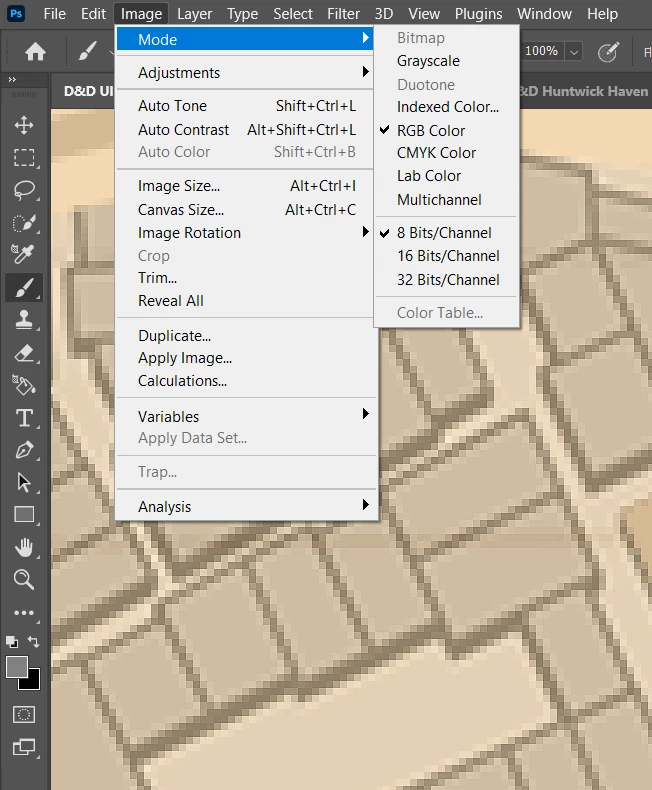The image size is (652, 790).
Task: Reset default foreground and background colors
Action: (12, 642)
